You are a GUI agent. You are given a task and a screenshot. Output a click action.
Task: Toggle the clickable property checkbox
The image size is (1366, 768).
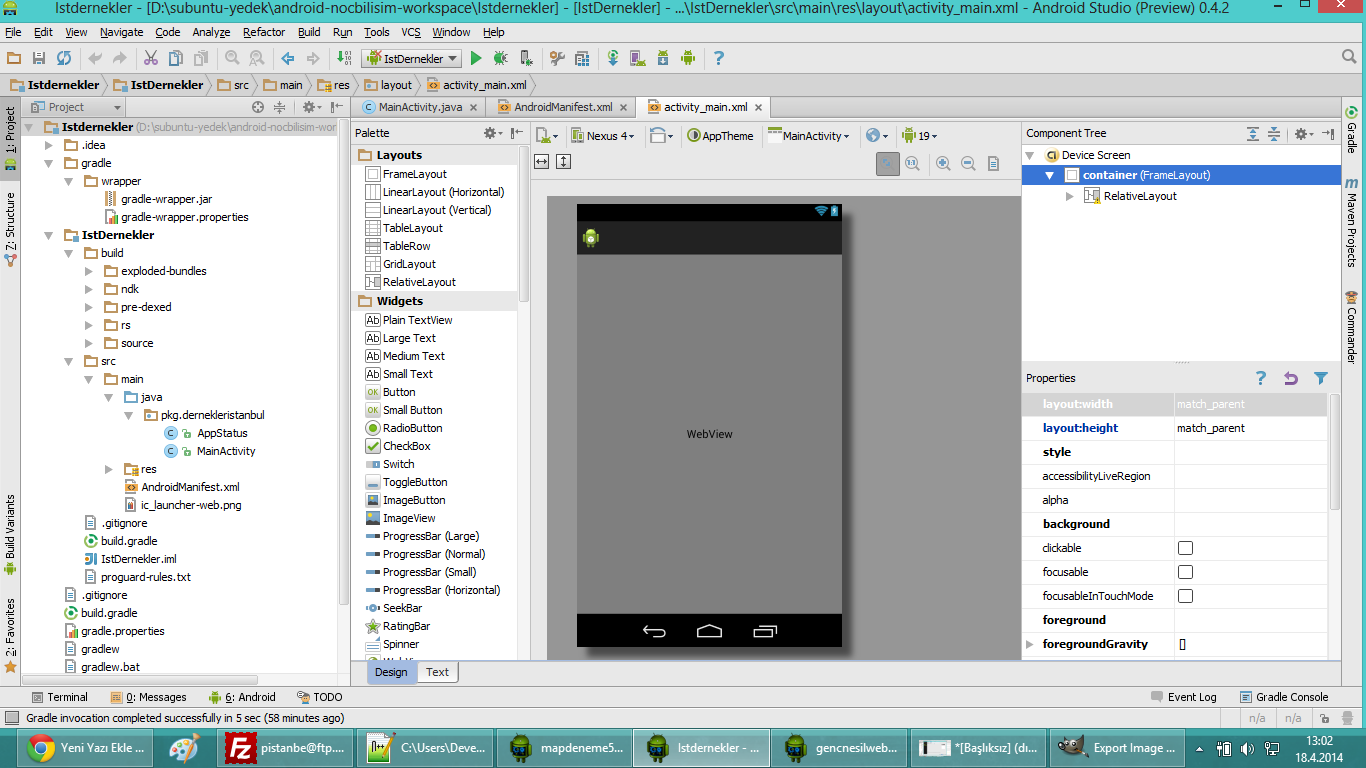[x=1185, y=548]
